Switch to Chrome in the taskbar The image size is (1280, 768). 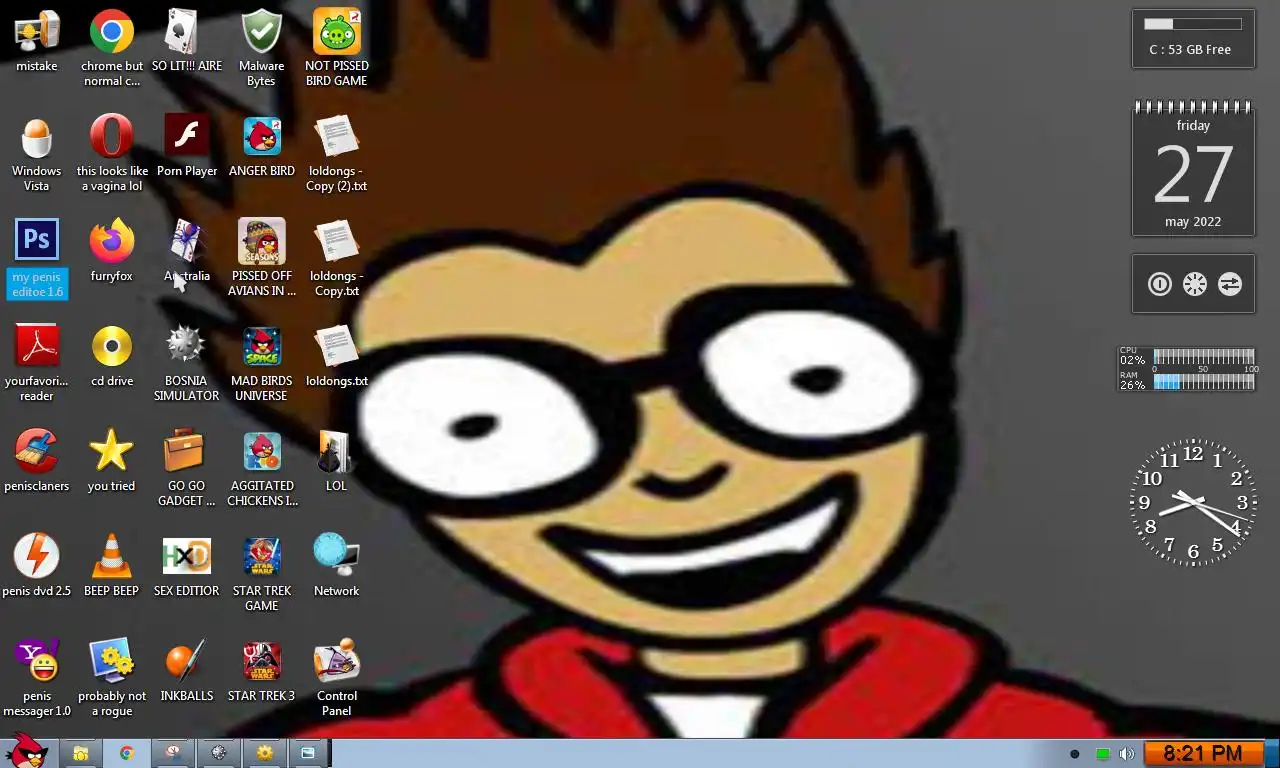[127, 753]
